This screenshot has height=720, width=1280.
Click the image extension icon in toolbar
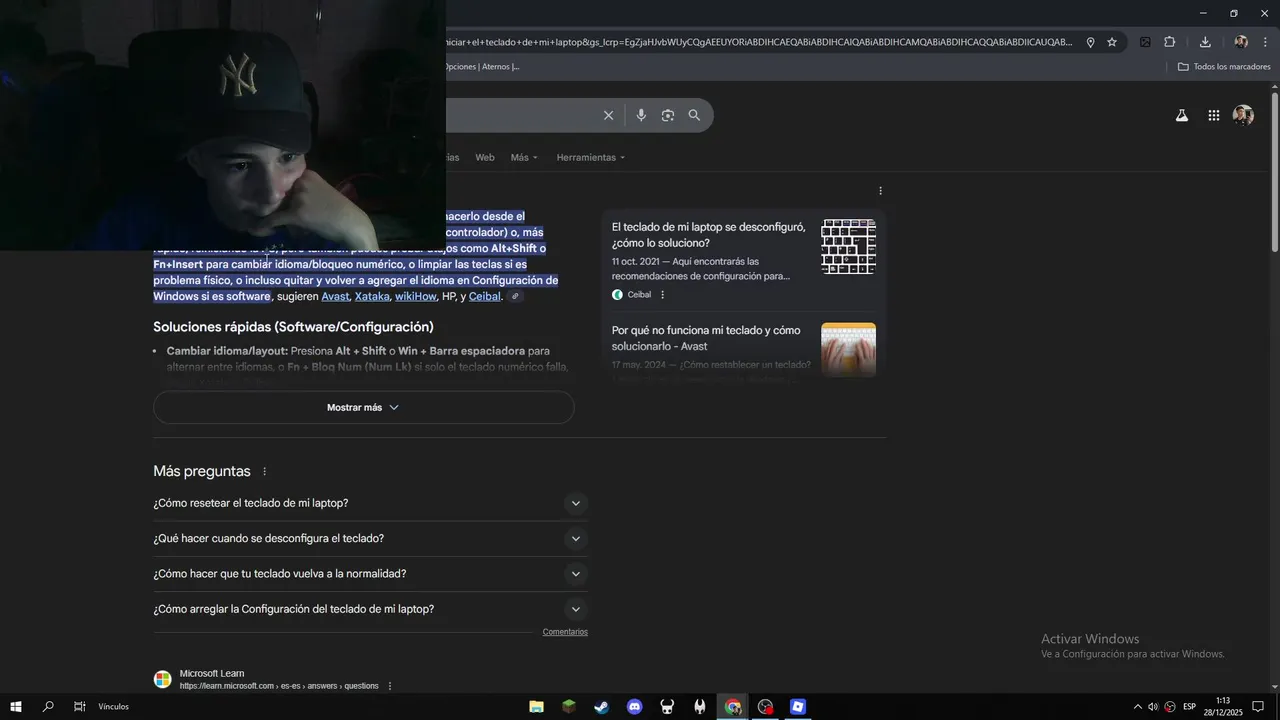[x=1145, y=42]
